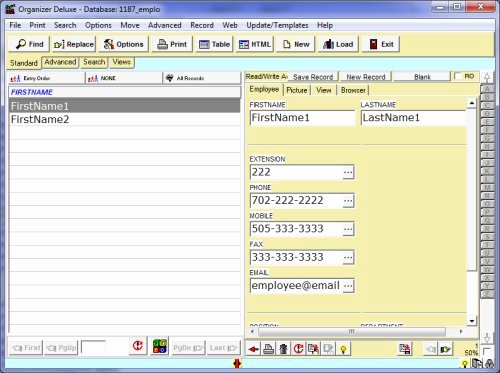Viewport: 500px width, 373px height.
Task: Select the FirstName2 record in the list
Action: pyautogui.click(x=124, y=119)
